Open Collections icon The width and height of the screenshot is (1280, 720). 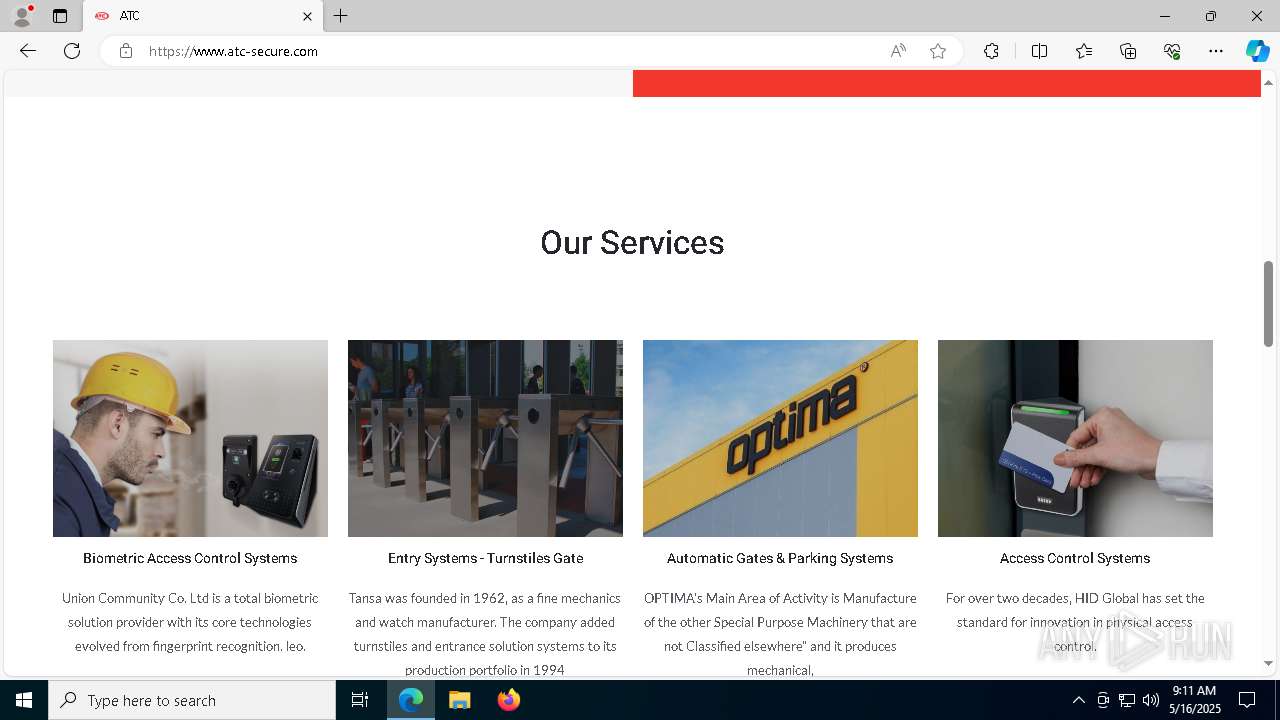point(1128,51)
